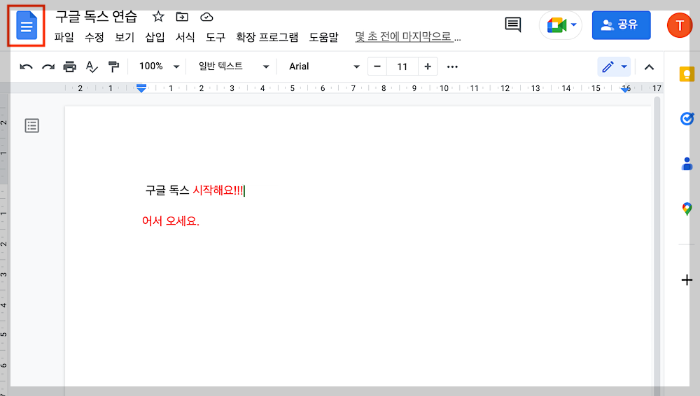The height and width of the screenshot is (396, 700).
Task: Get add-ons with the plus icon
Action: [687, 280]
